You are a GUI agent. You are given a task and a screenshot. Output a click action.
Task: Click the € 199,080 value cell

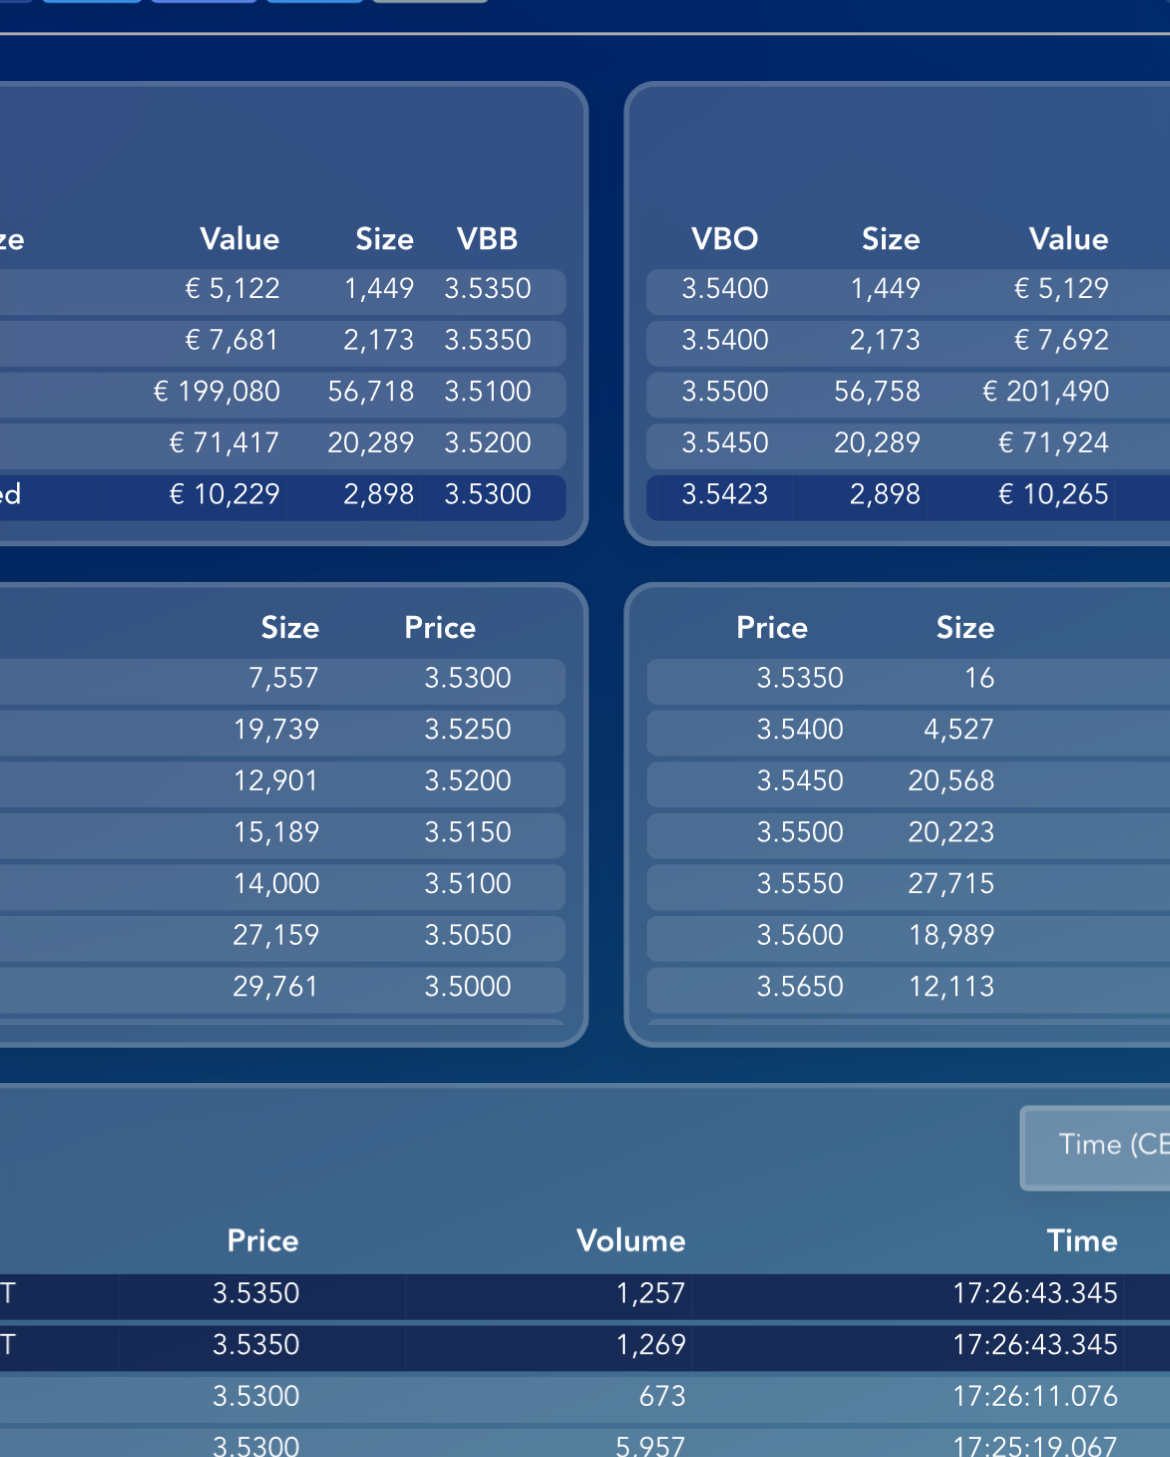[217, 391]
